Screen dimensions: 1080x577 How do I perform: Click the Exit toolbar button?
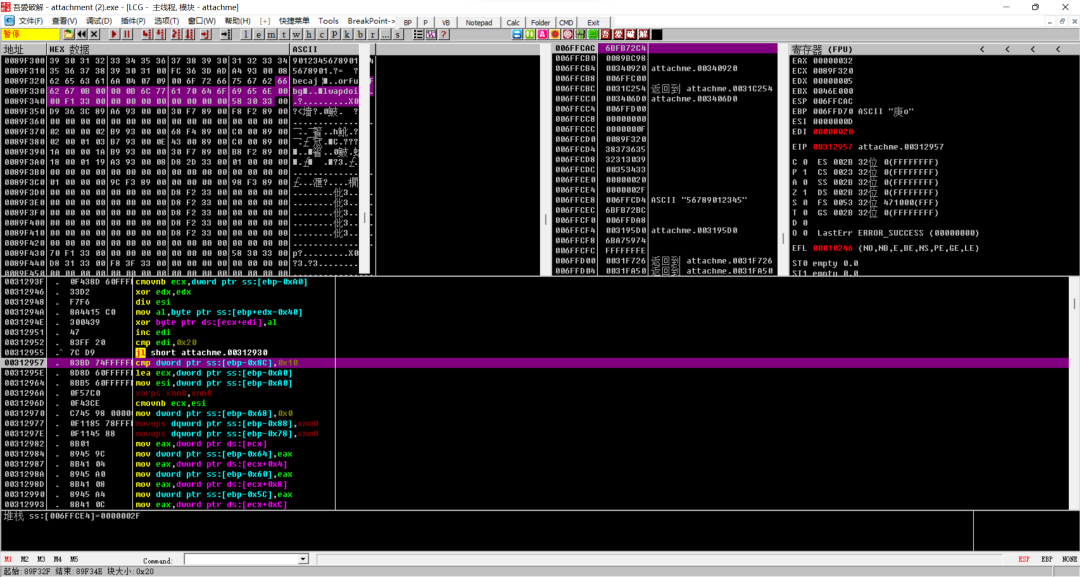point(593,23)
